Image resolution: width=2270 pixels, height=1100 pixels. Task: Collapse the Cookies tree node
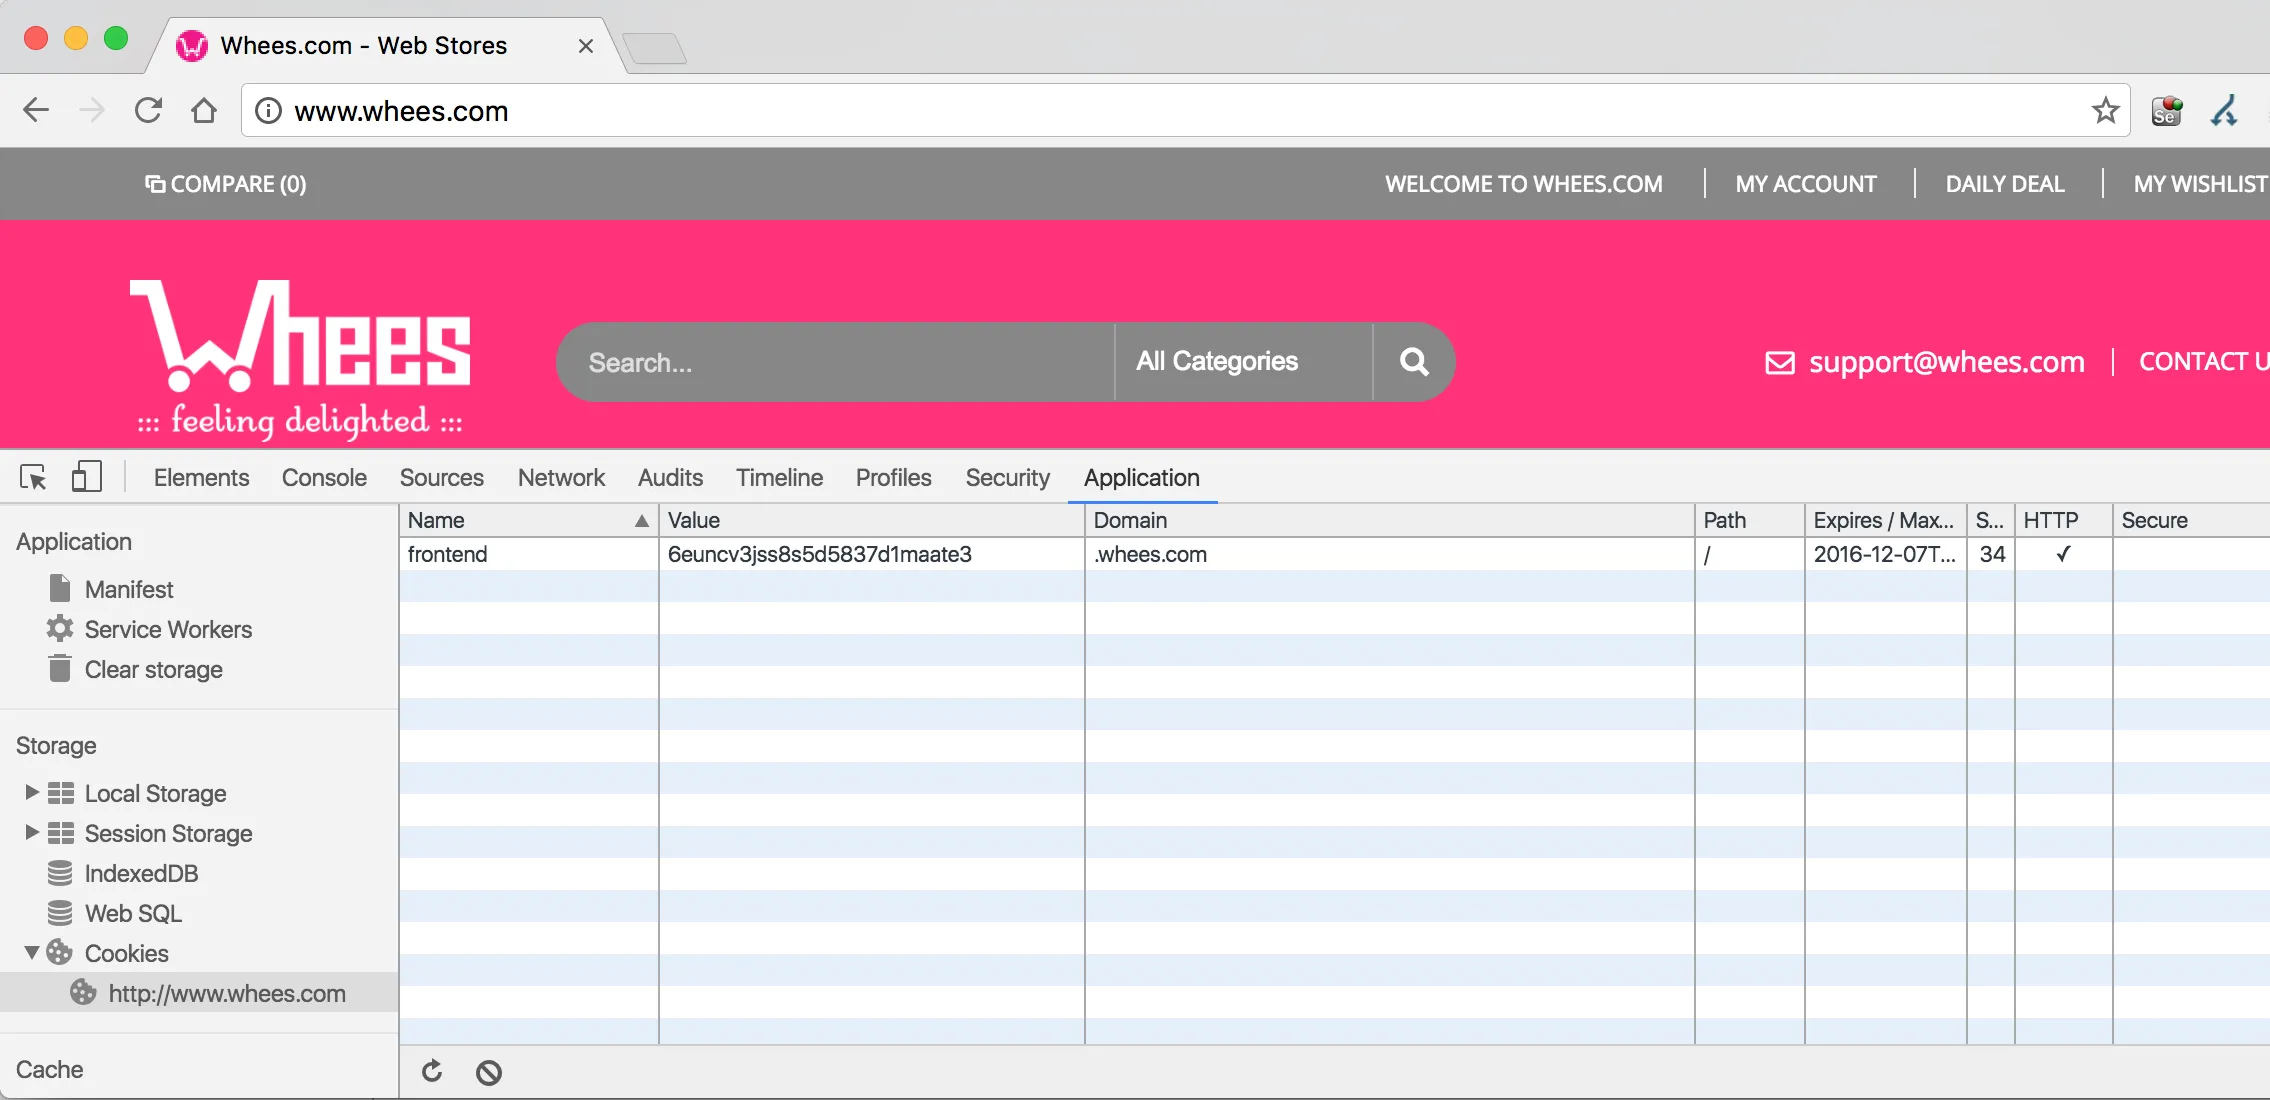[31, 952]
